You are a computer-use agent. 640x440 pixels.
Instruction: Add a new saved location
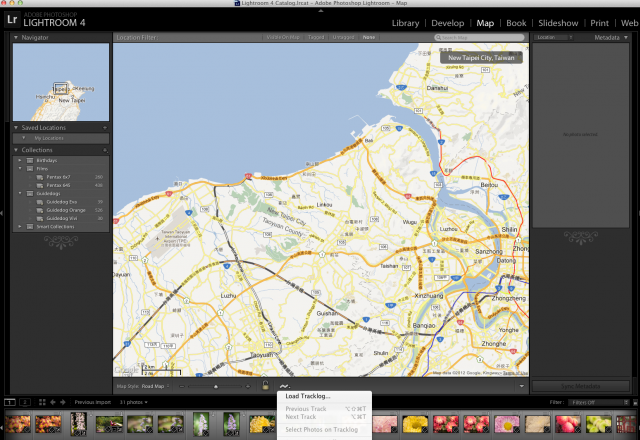click(104, 128)
